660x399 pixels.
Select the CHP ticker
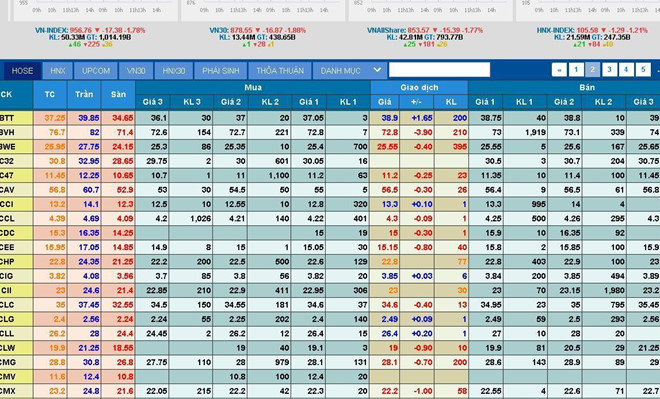pos(7,261)
